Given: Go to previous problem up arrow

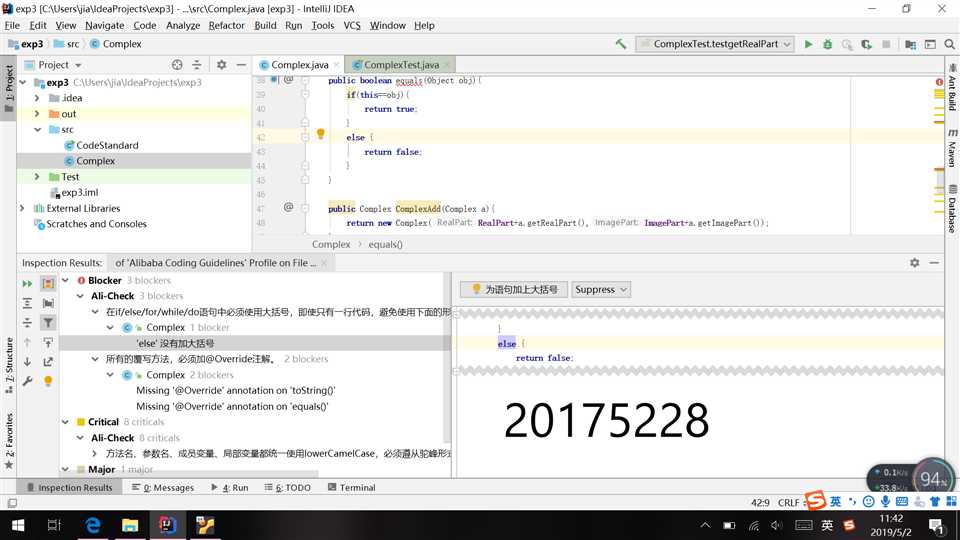Looking at the screenshot, I should click(x=28, y=342).
